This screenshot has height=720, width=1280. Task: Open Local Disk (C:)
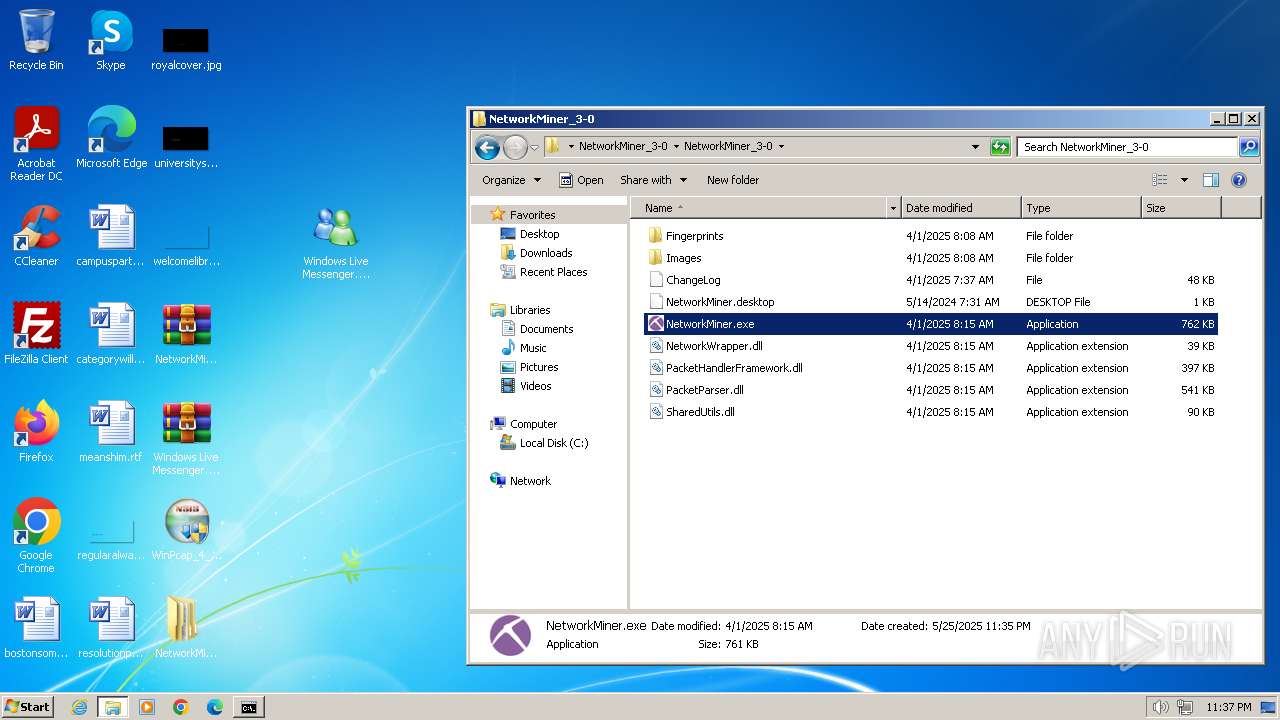554,443
